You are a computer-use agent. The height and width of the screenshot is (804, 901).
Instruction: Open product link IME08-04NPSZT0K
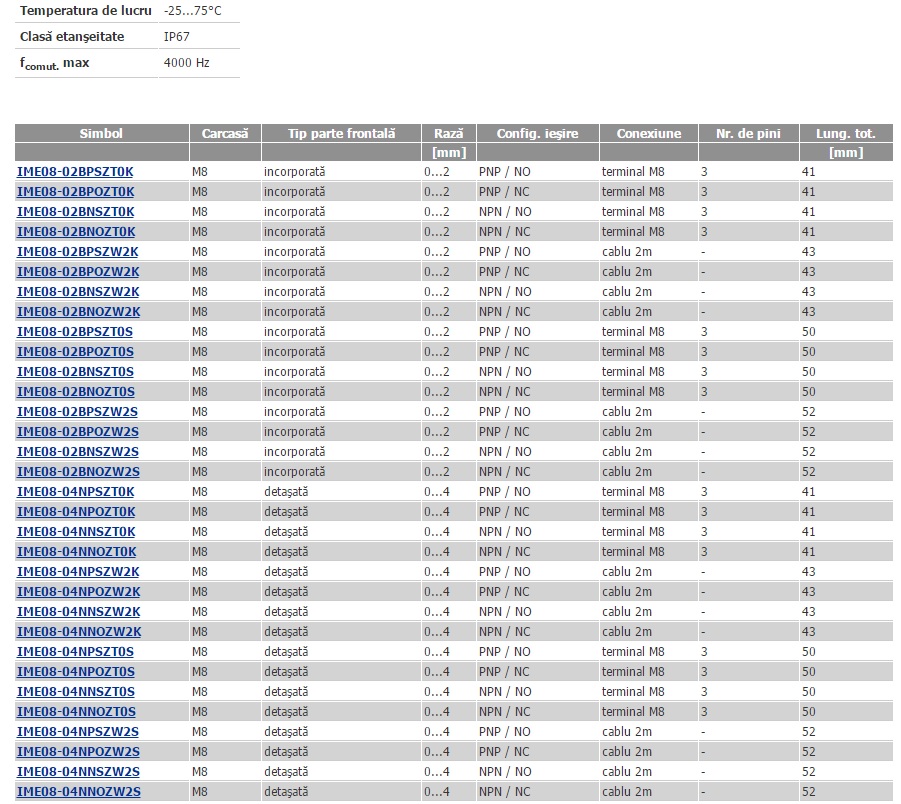click(76, 492)
